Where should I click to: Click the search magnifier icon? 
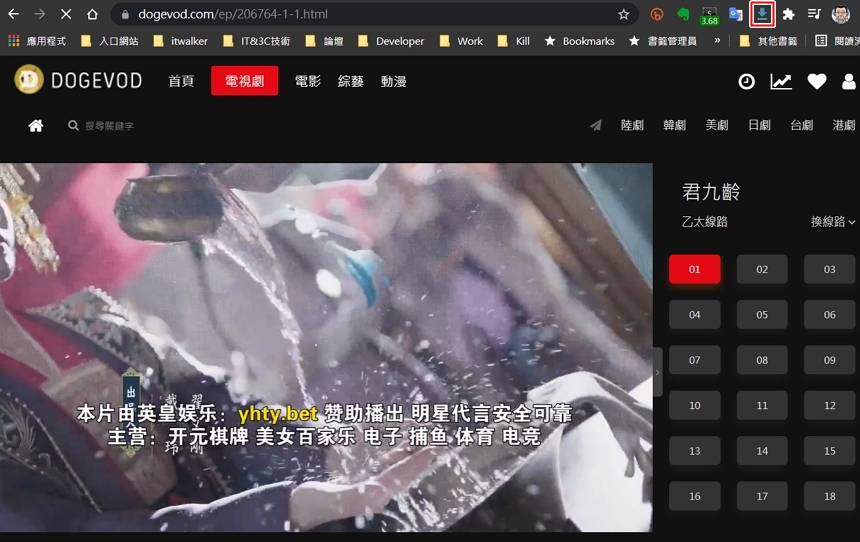point(73,126)
